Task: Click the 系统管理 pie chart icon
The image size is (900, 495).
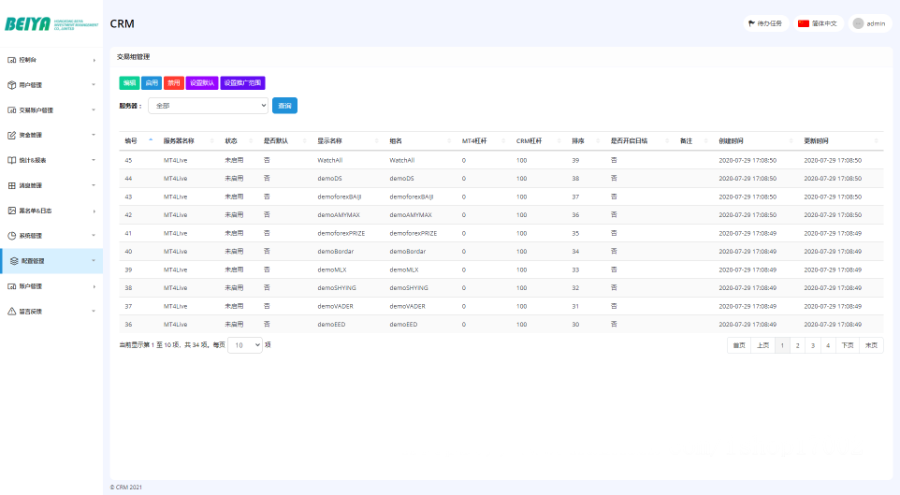Action: (11, 236)
